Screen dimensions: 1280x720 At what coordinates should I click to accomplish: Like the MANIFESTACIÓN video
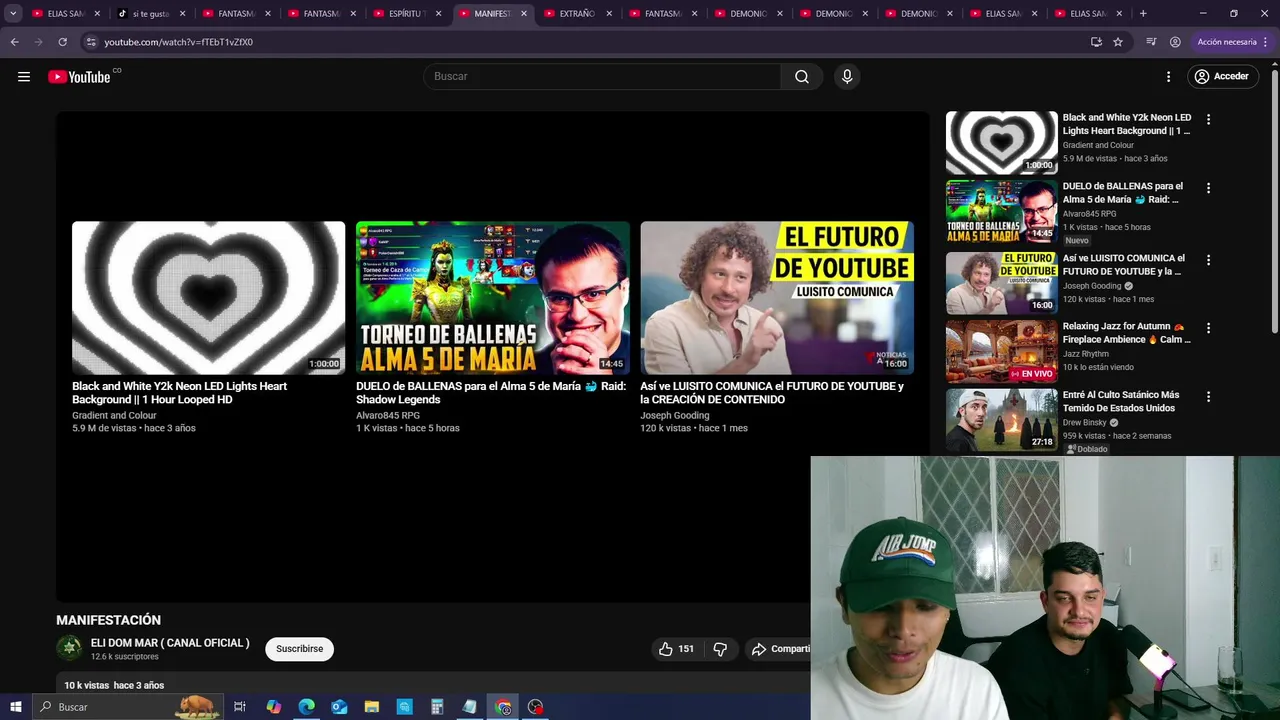point(676,649)
